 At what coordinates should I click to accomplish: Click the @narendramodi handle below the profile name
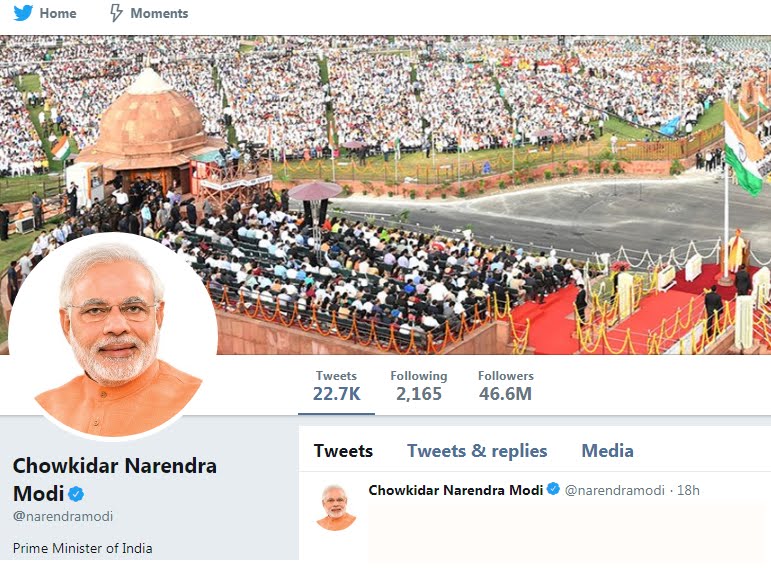[63, 516]
